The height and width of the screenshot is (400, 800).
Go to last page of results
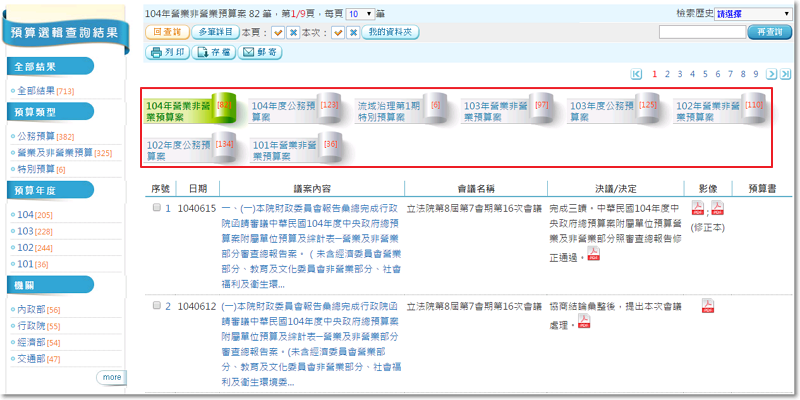pos(786,74)
